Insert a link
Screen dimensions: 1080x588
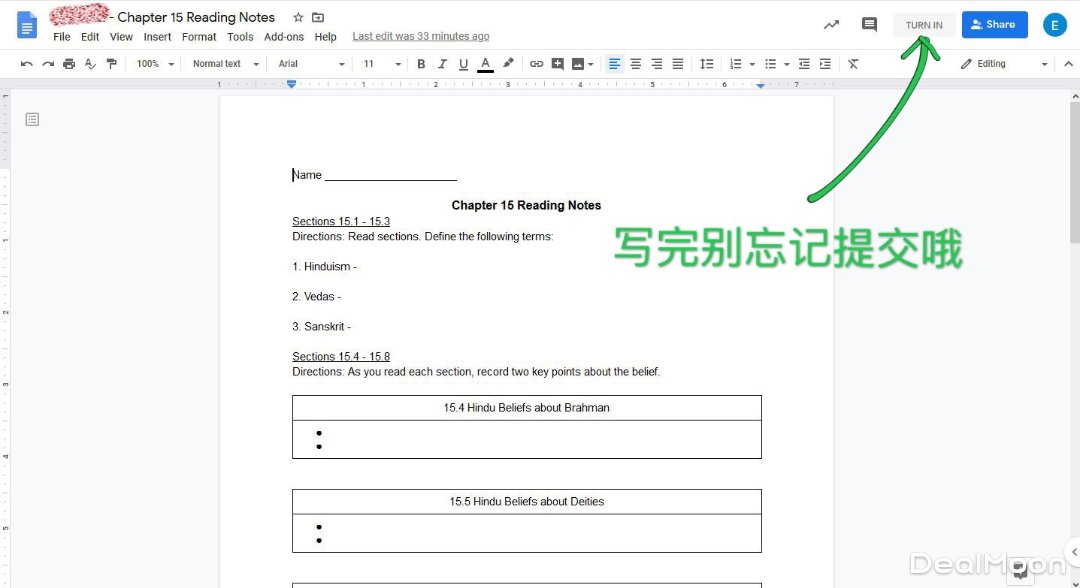[536, 63]
